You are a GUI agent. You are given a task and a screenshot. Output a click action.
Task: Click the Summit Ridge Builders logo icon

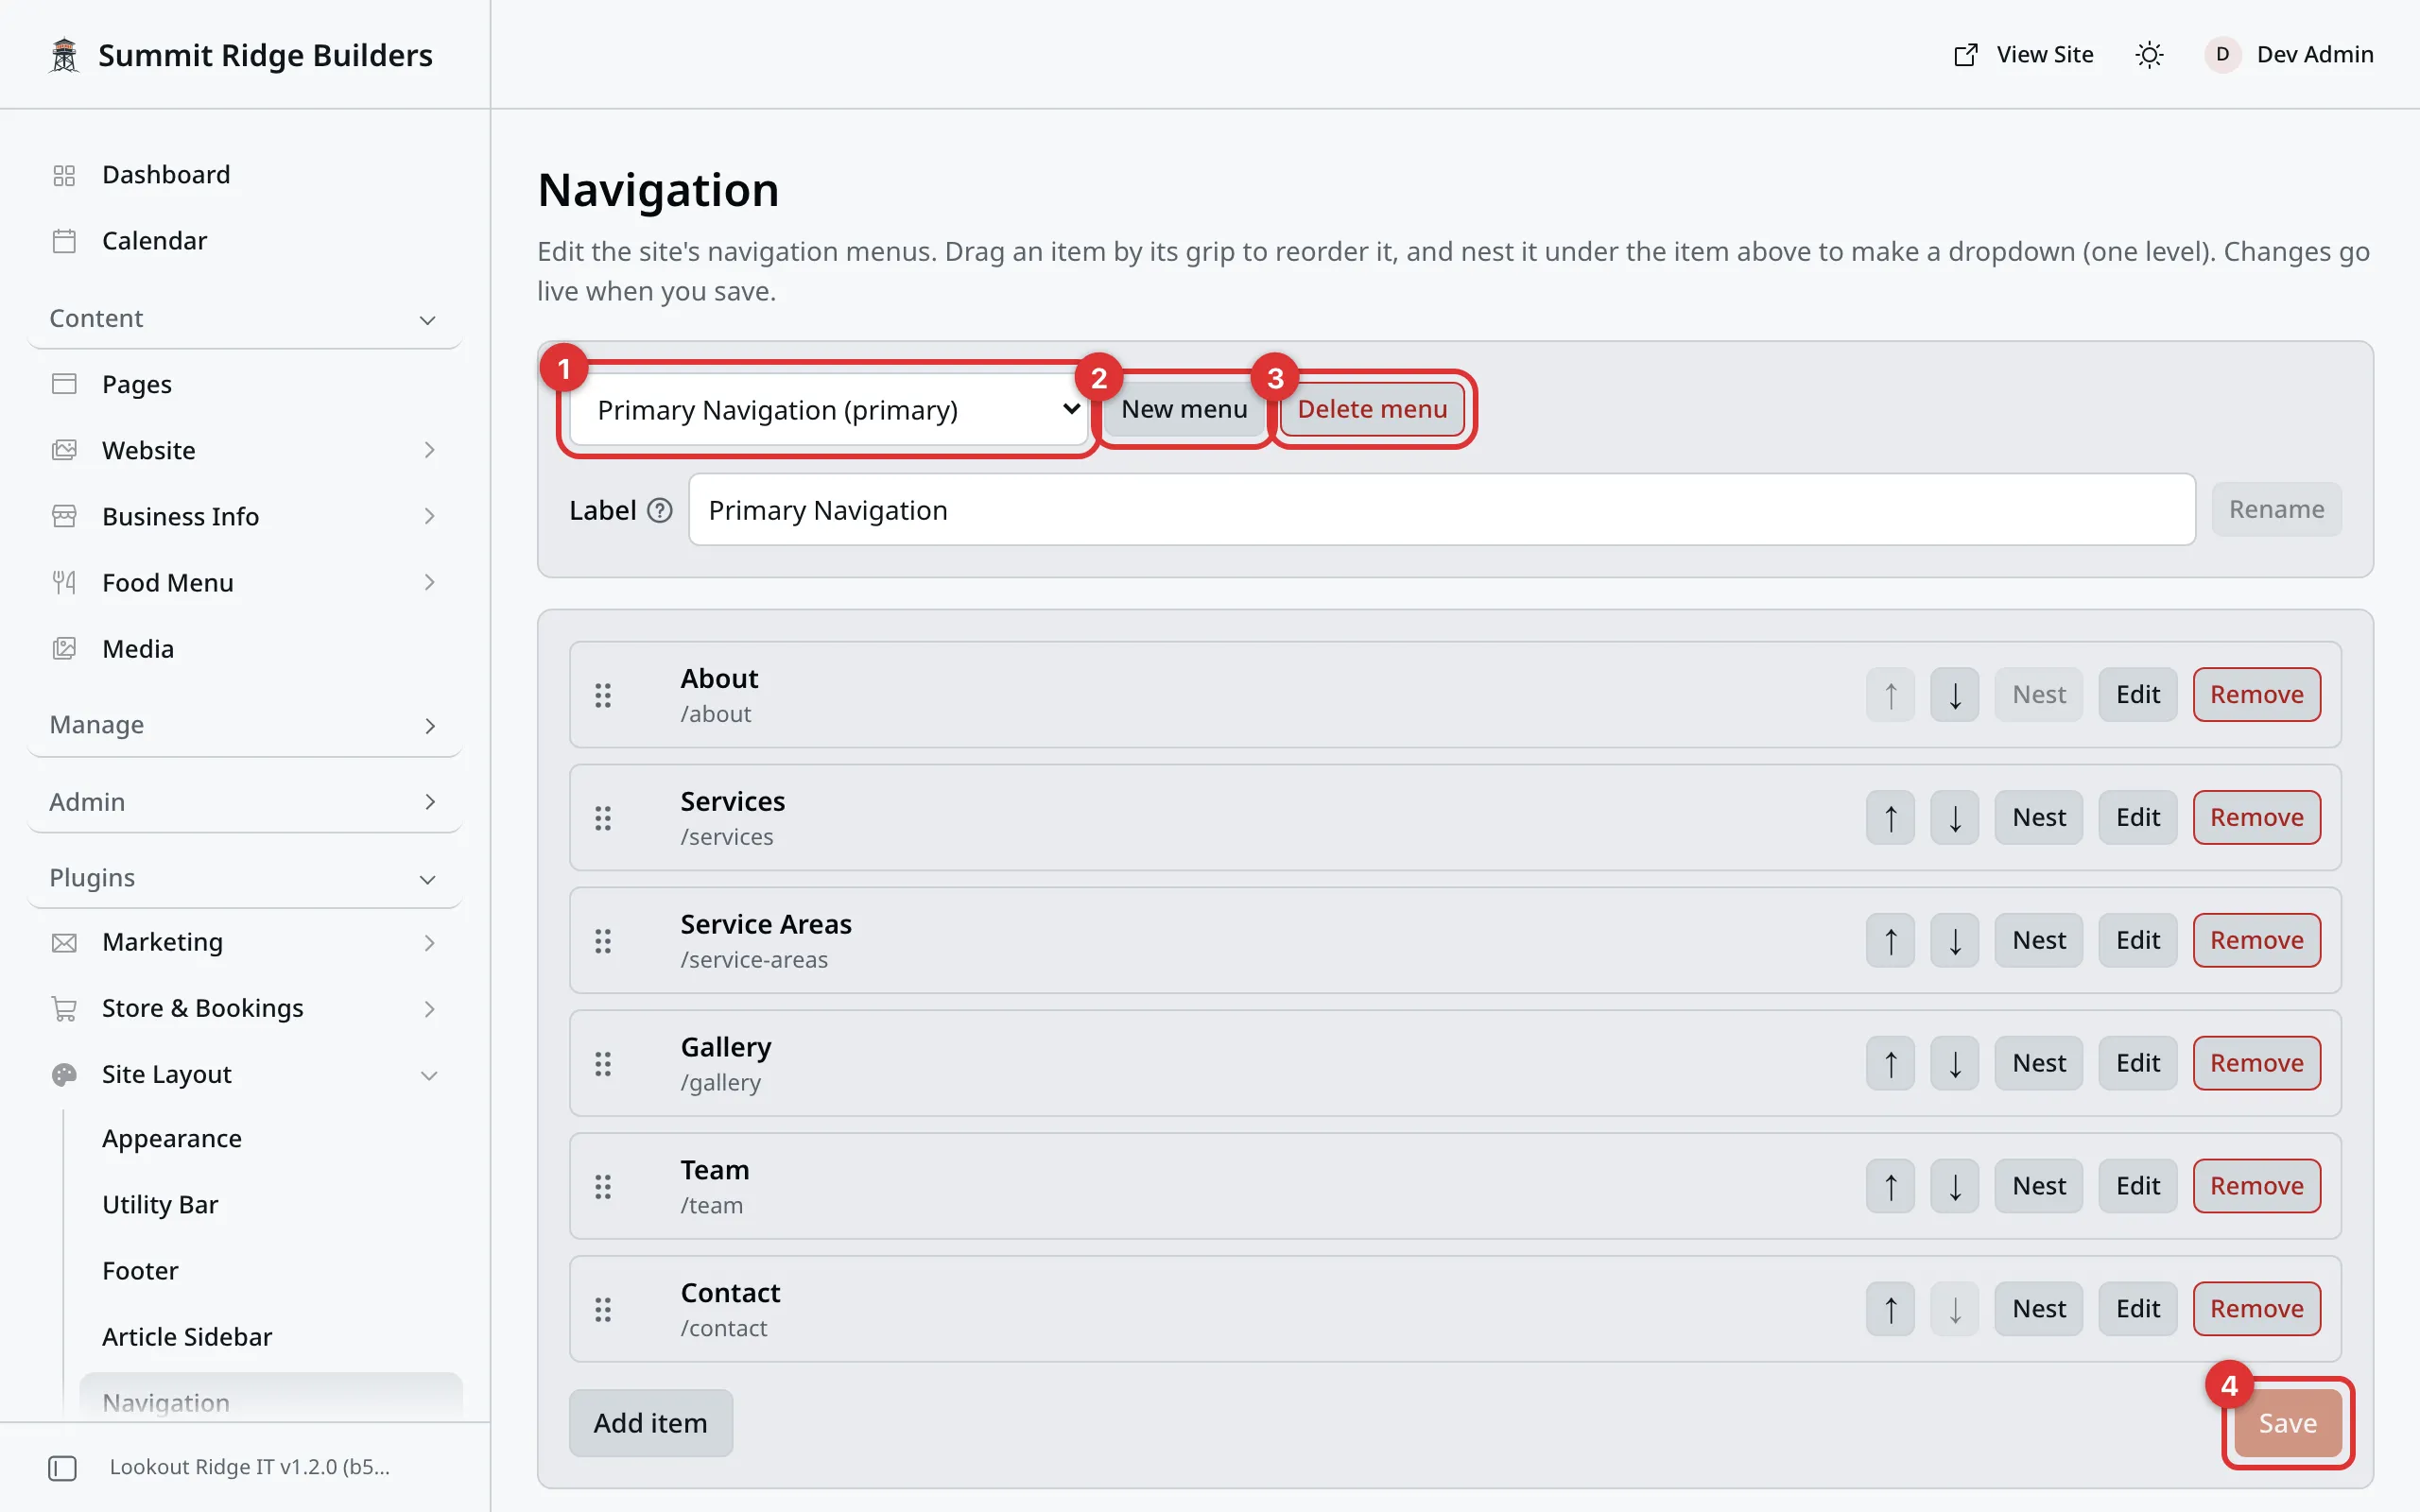pyautogui.click(x=64, y=55)
